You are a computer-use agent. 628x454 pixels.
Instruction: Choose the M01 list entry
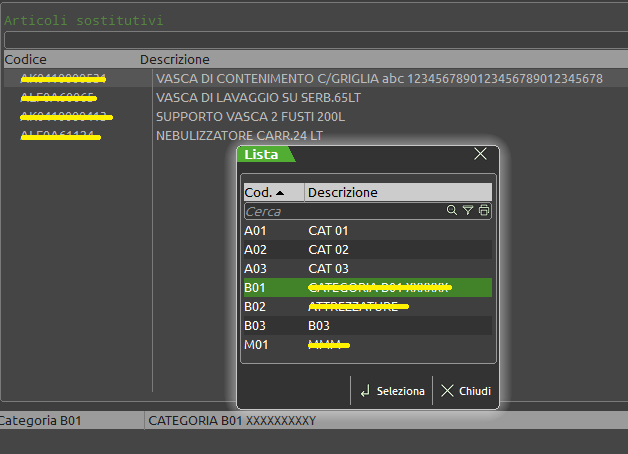(367, 345)
